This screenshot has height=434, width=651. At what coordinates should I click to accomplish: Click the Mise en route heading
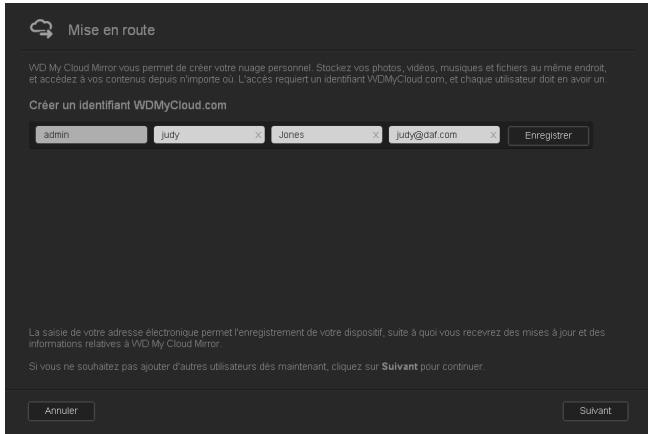(112, 30)
